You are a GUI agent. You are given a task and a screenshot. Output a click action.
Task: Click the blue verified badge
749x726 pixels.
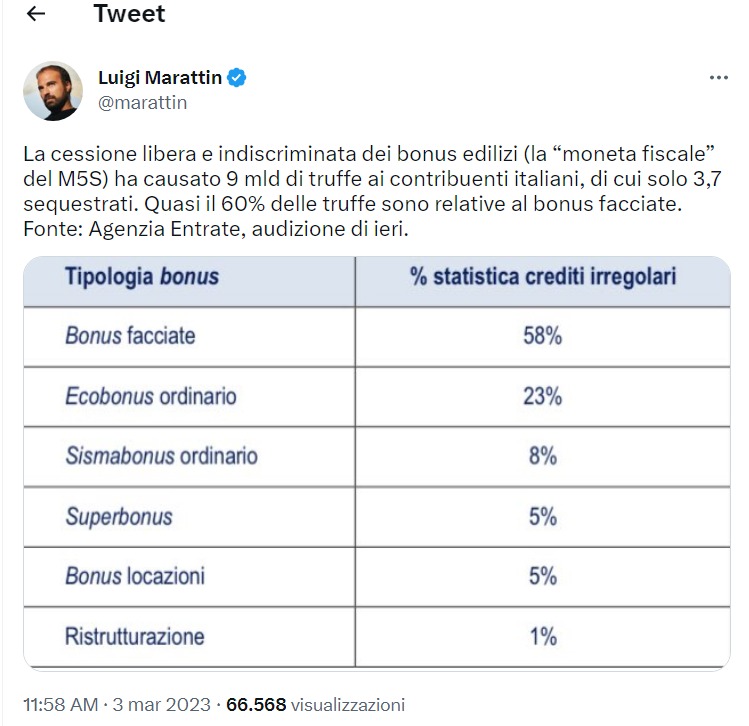point(236,77)
